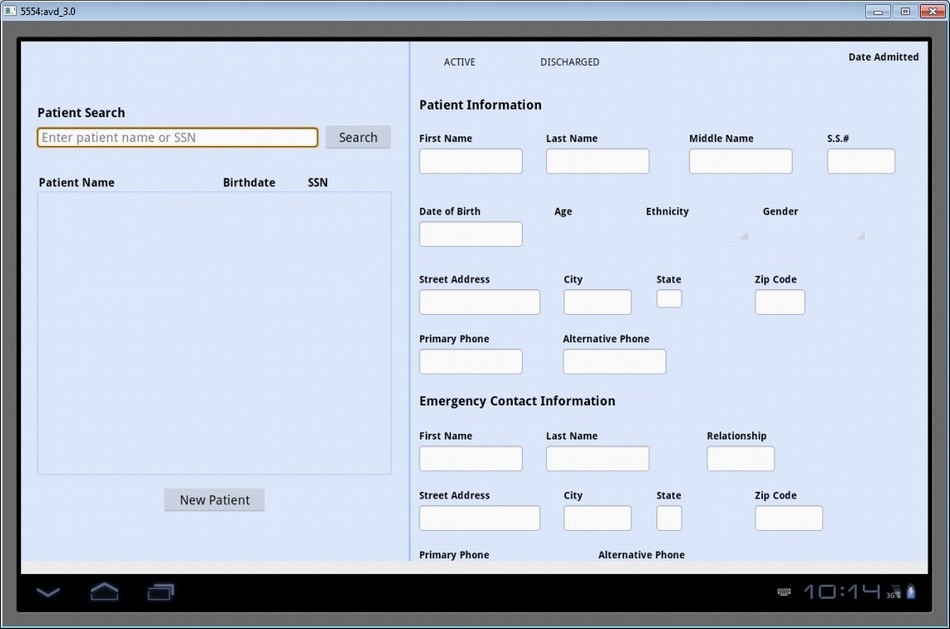Viewport: 950px width, 629px height.
Task: Tap the battery icon in system bar
Action: coord(910,592)
